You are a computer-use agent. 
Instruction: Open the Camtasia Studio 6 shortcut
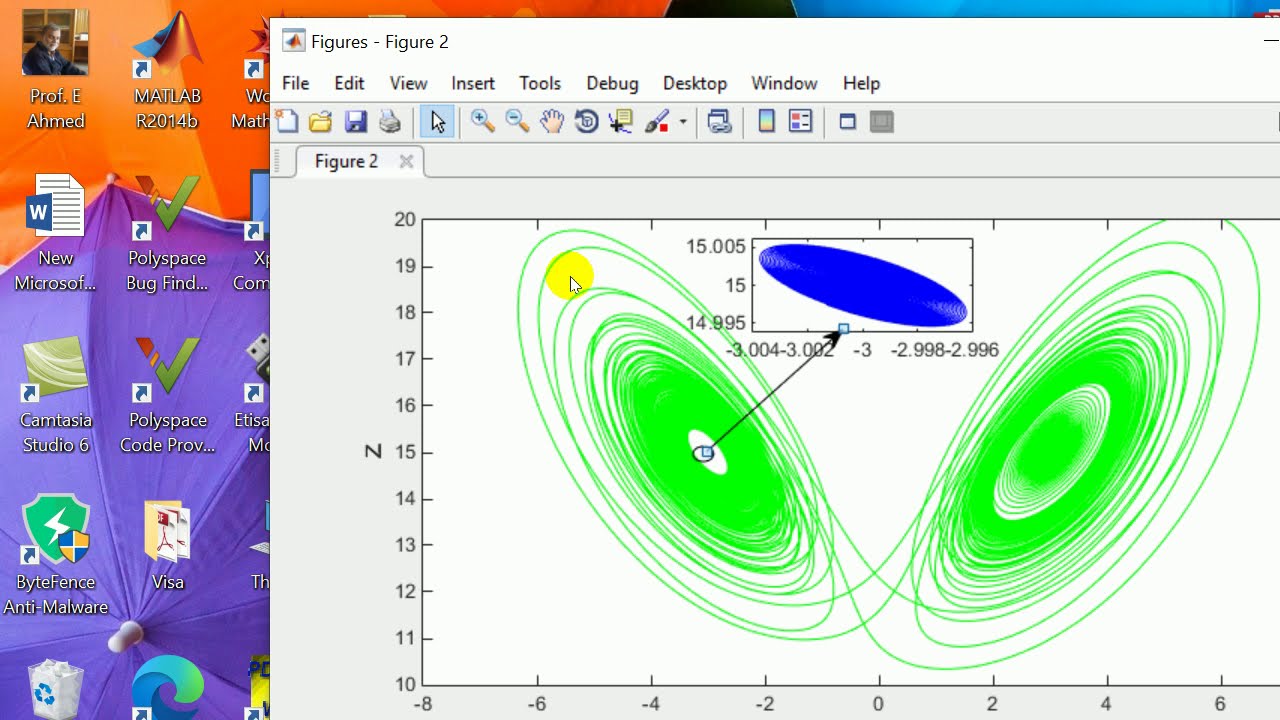tap(56, 394)
